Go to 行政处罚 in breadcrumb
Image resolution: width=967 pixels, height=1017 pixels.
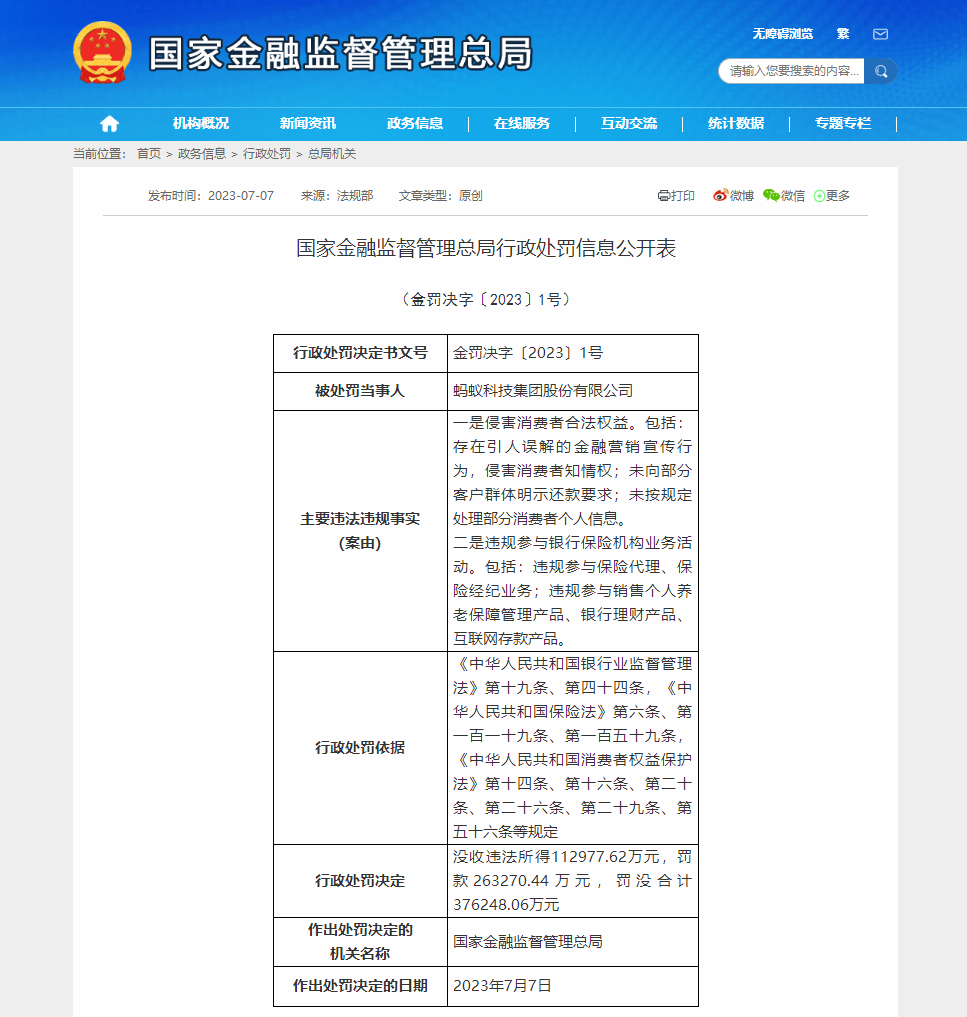(267, 154)
